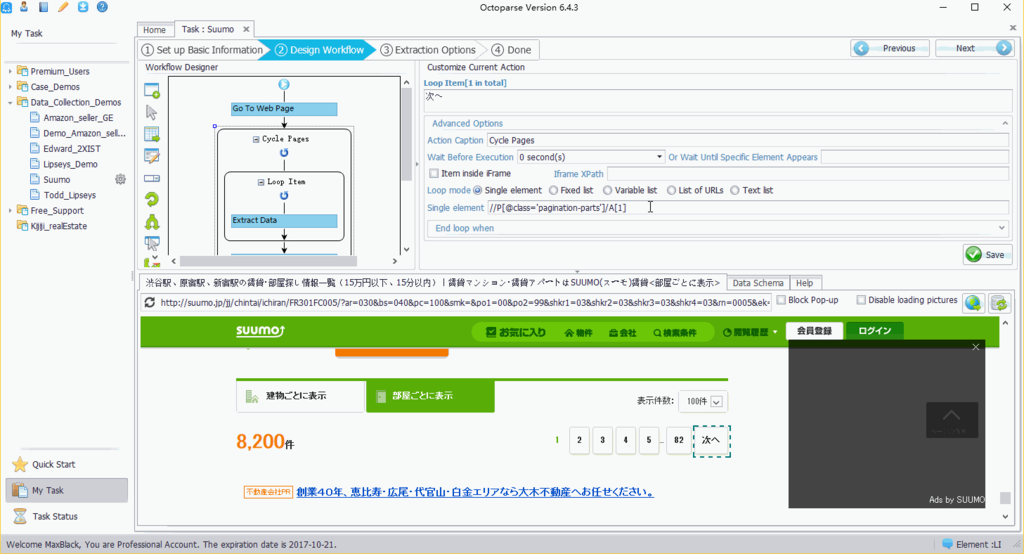Click the globe browser icon

(973, 302)
